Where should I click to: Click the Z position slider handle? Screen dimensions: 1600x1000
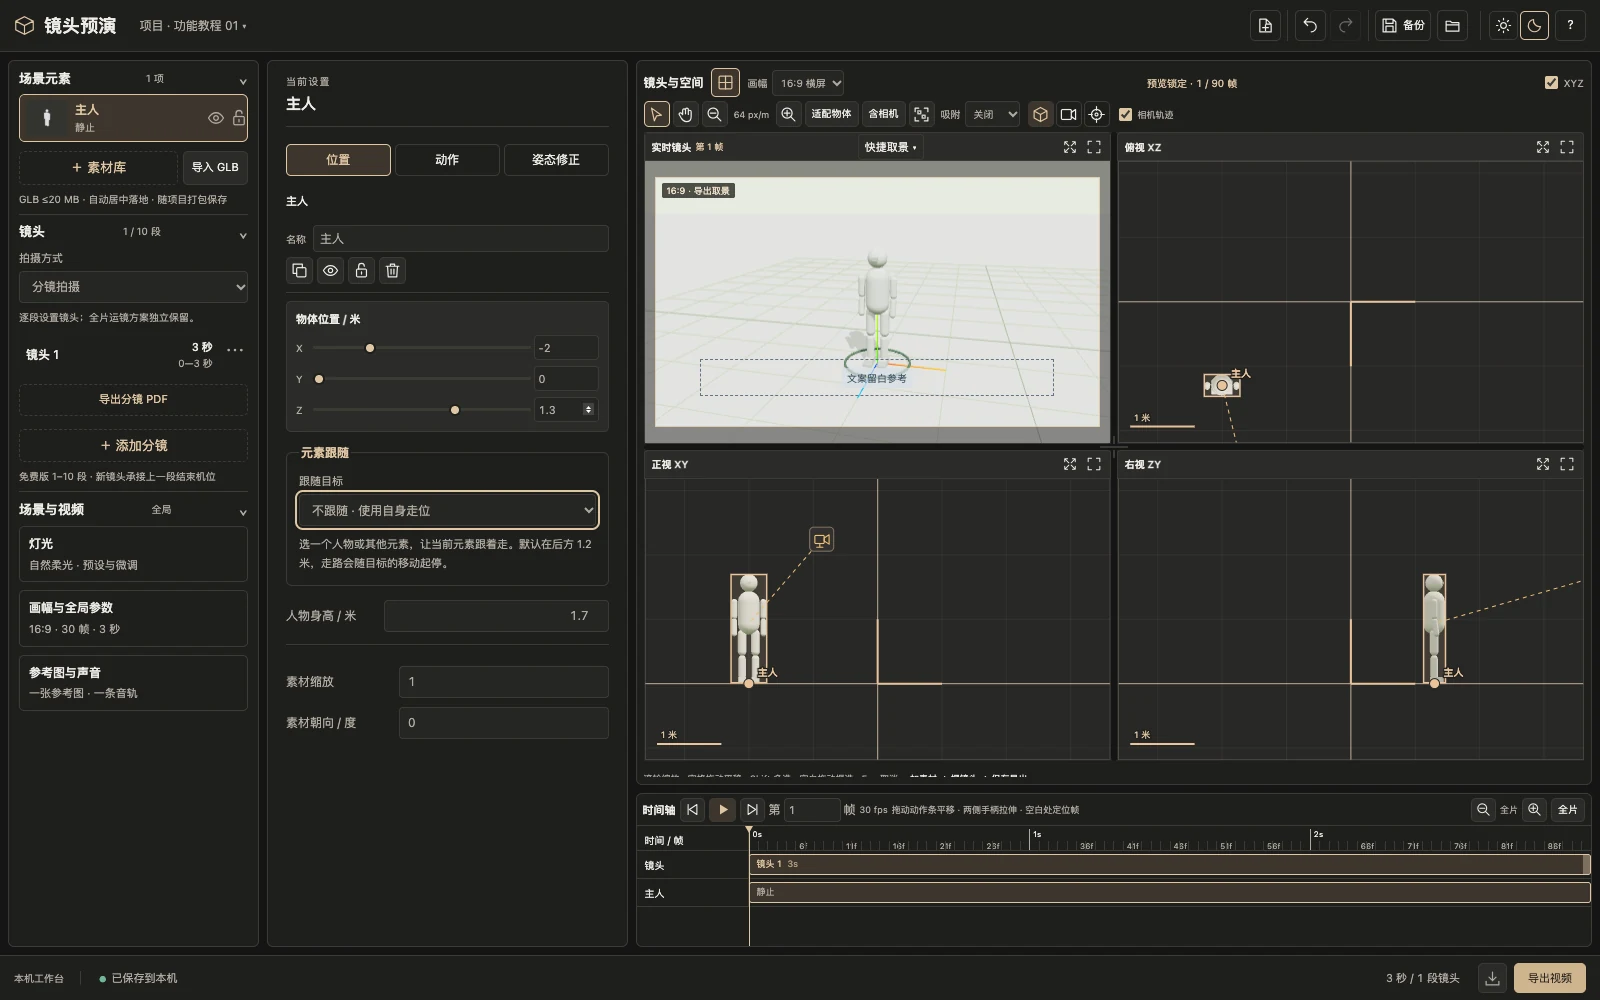pyautogui.click(x=455, y=410)
